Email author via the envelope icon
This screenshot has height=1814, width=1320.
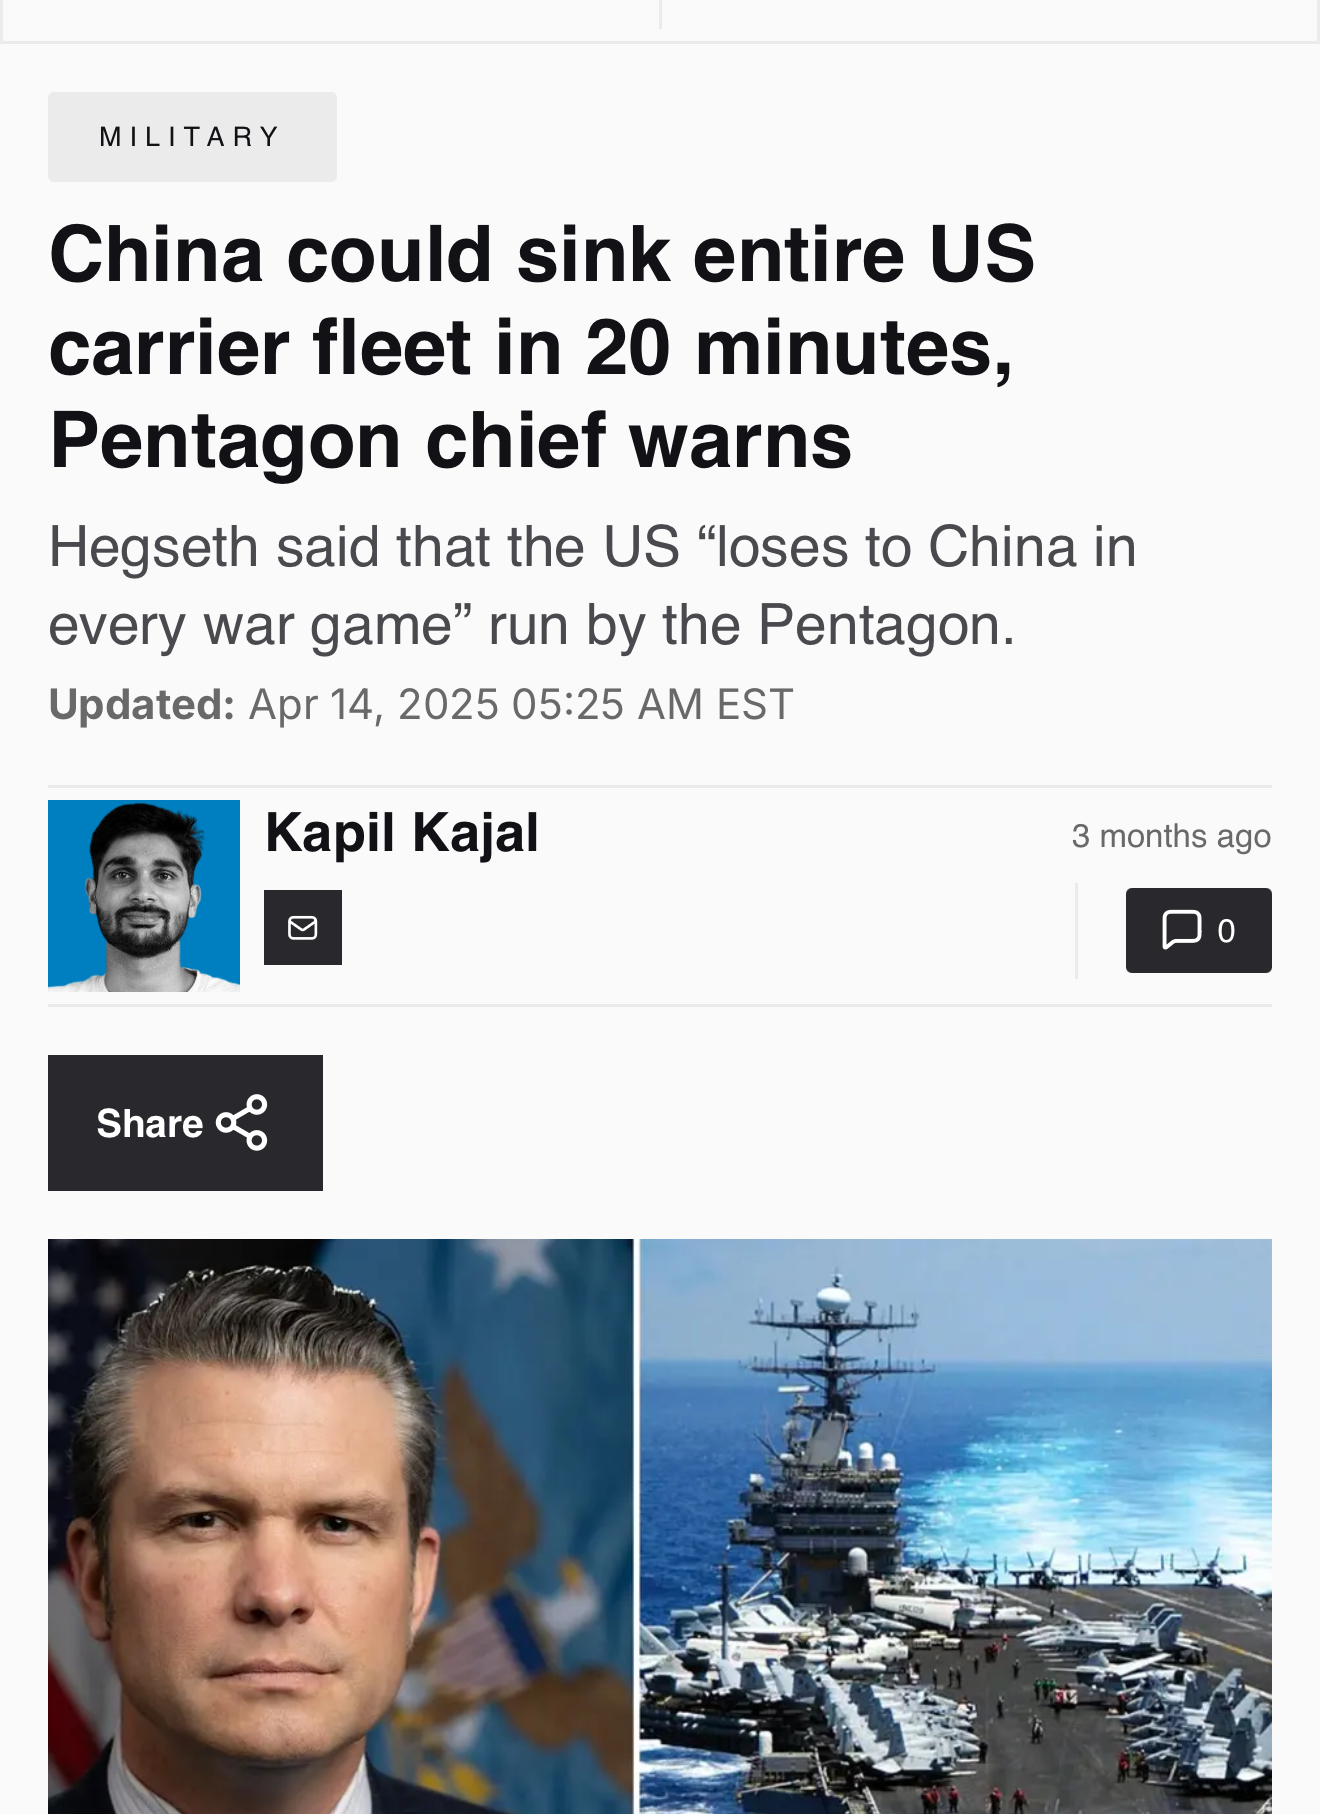click(x=303, y=928)
